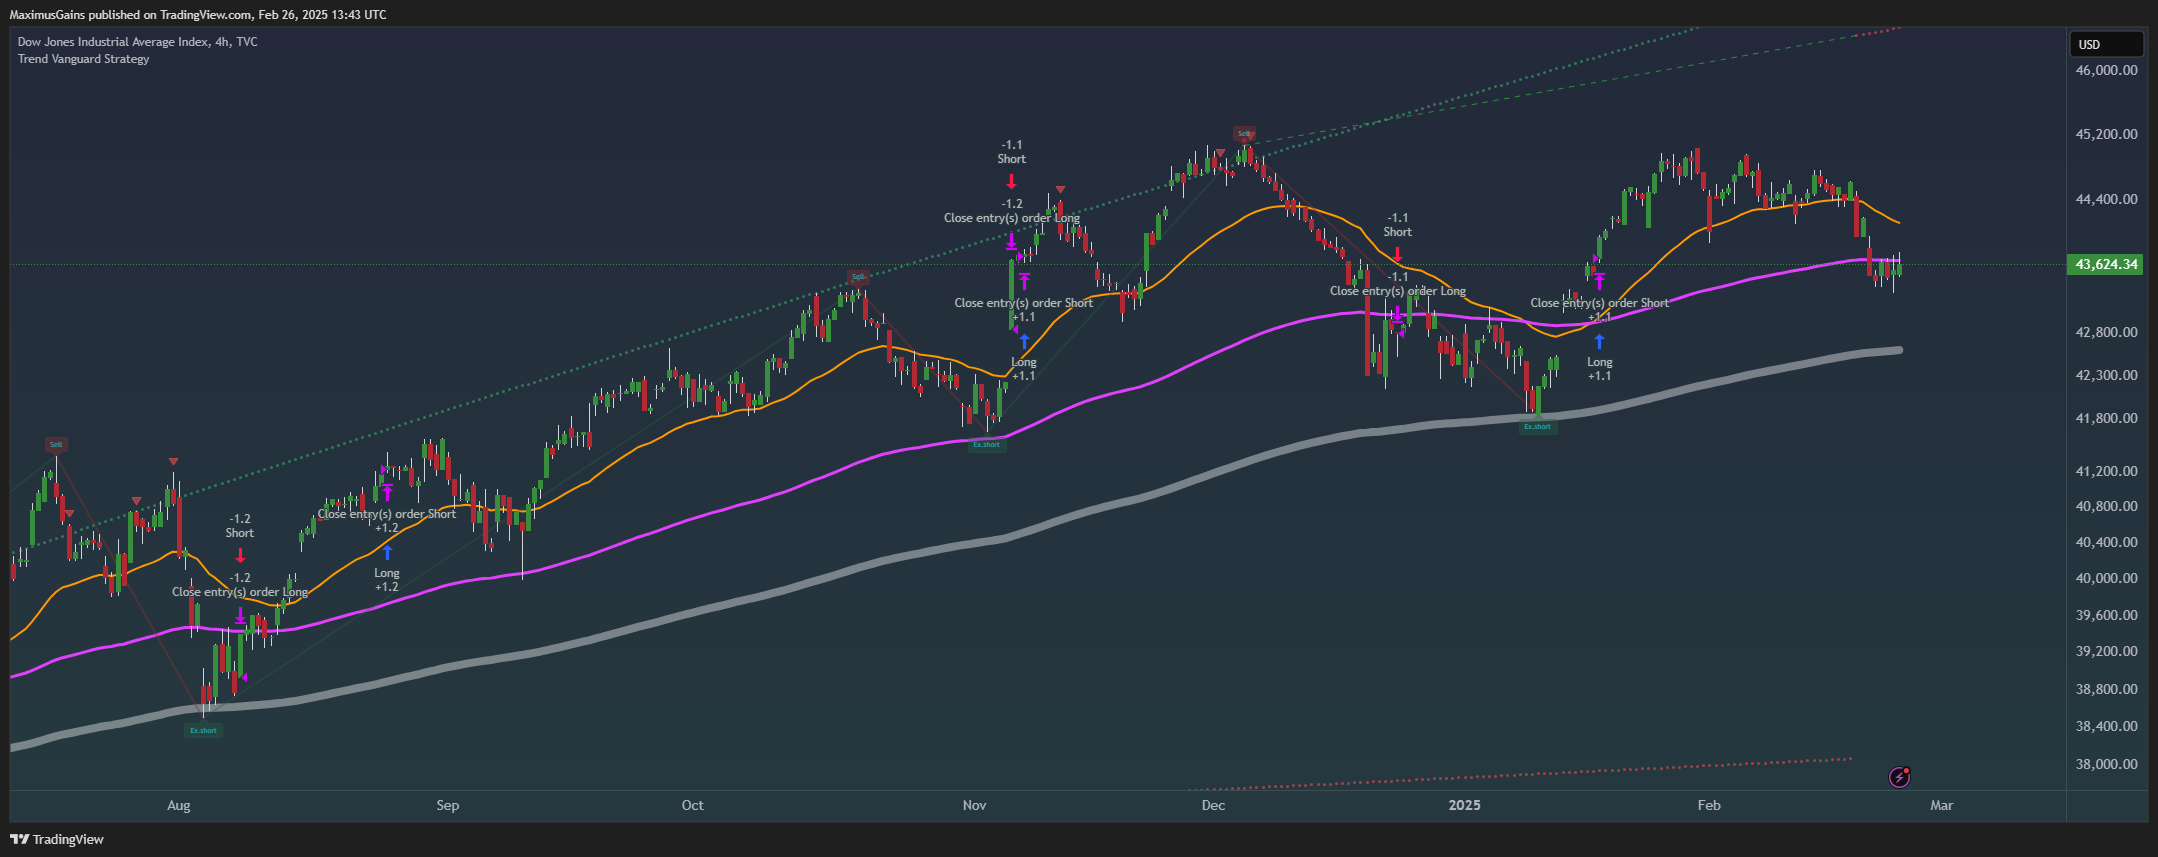The height and width of the screenshot is (857, 2158).
Task: Select the Sell label at the late October high
Action: tap(858, 277)
